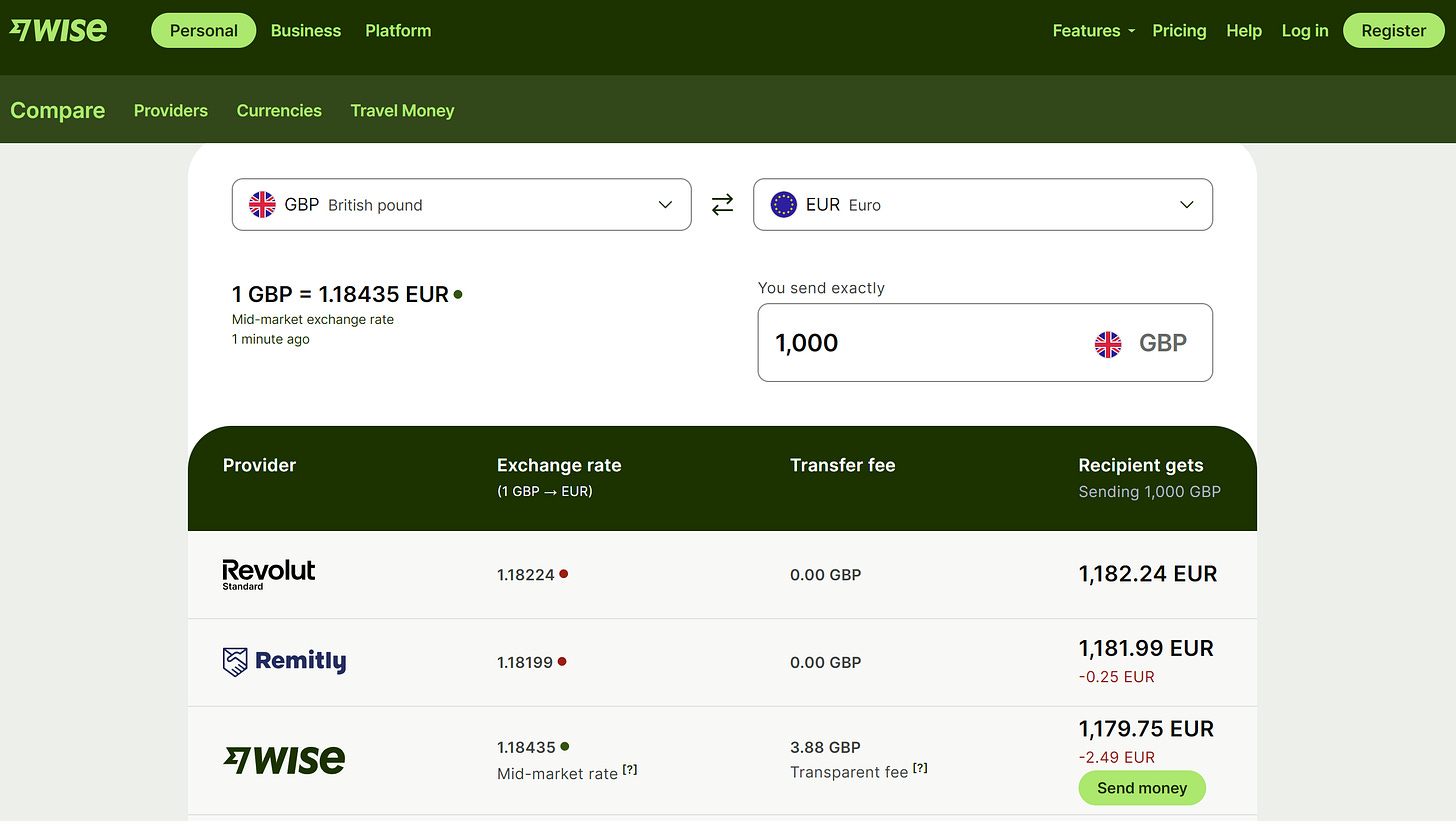1456x821 pixels.
Task: Click the Revolut Standard logo
Action: 268,574
